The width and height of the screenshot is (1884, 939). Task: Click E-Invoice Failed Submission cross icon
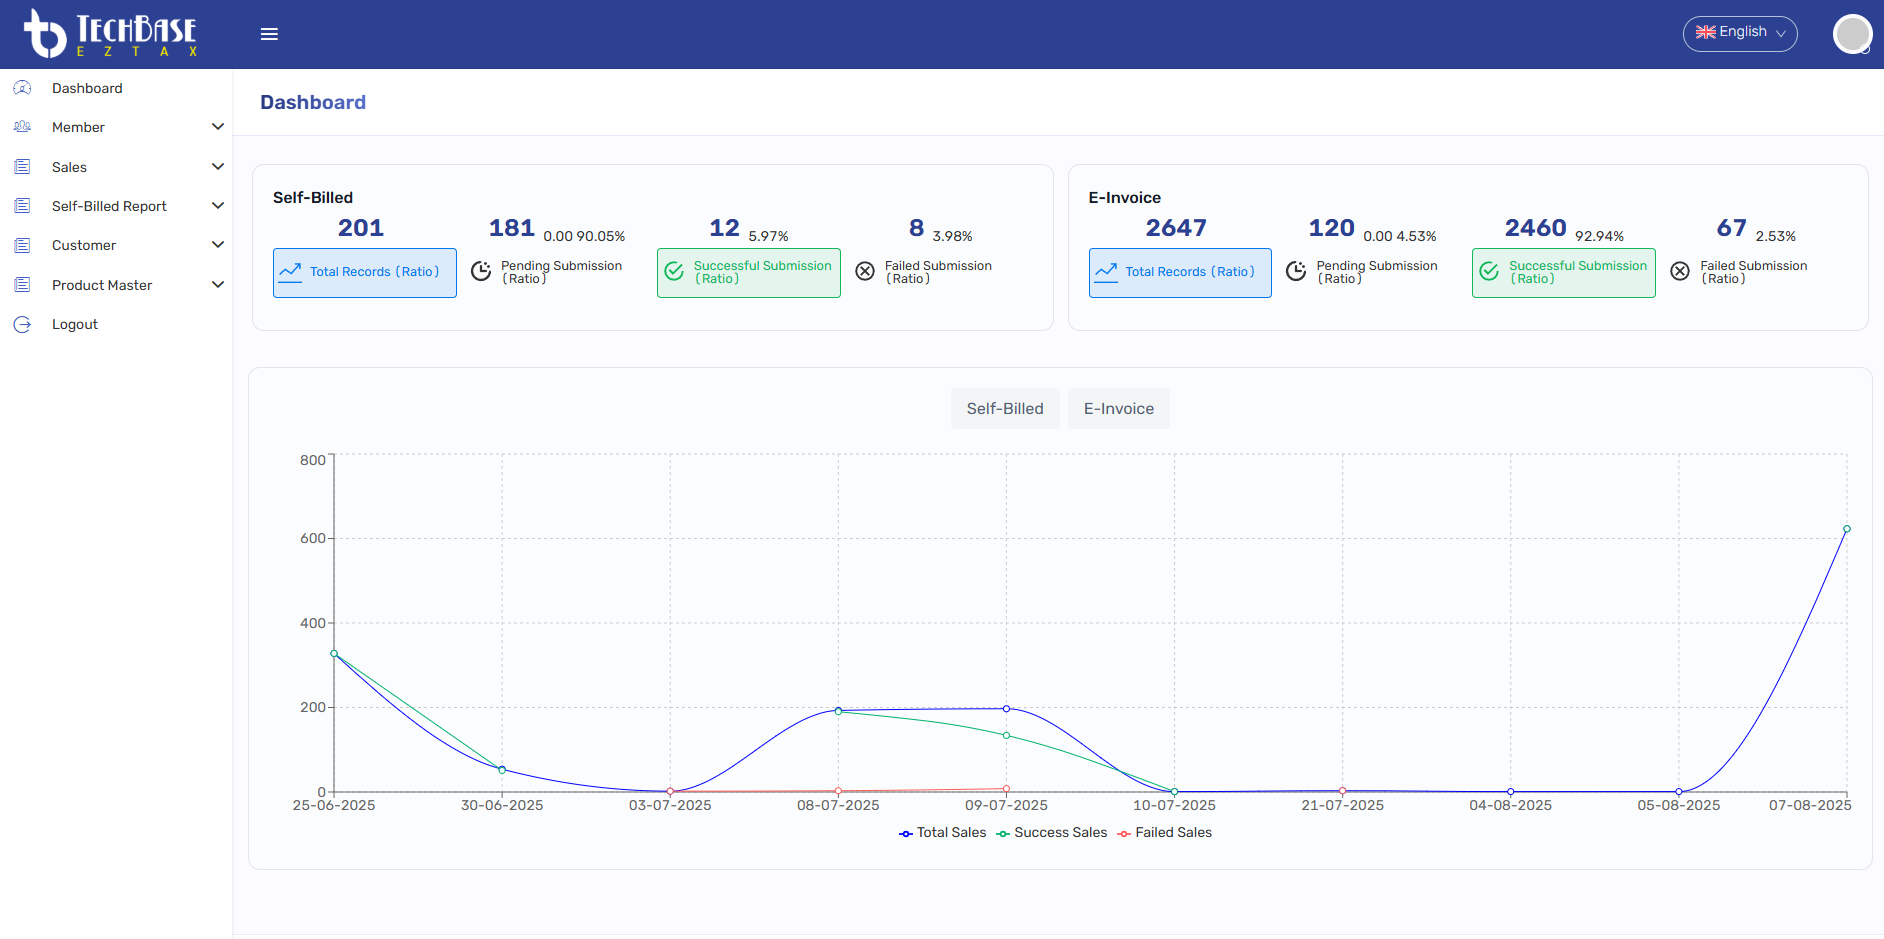(x=1680, y=271)
